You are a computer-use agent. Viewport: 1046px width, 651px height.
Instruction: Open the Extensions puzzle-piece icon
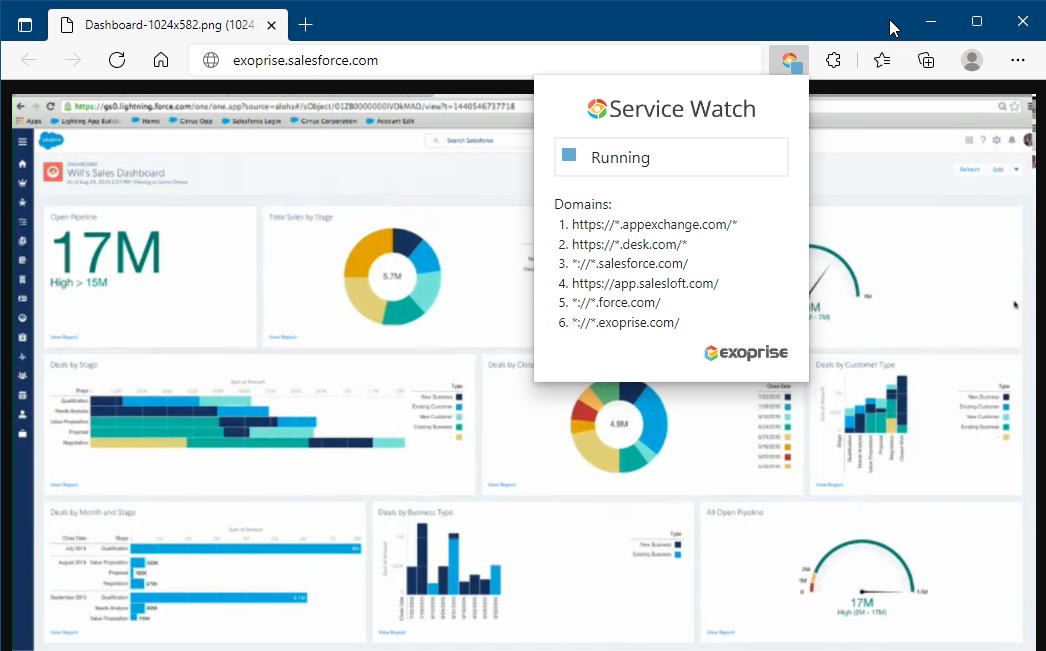(833, 61)
